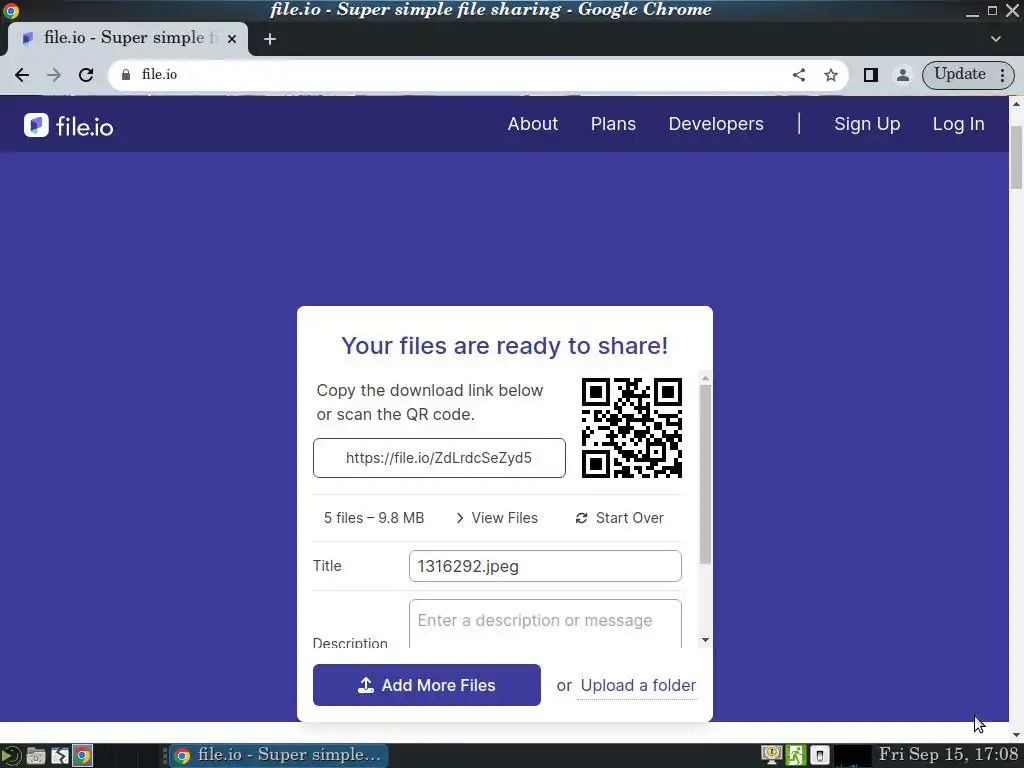Reload the page with the refresh icon

[x=86, y=75]
